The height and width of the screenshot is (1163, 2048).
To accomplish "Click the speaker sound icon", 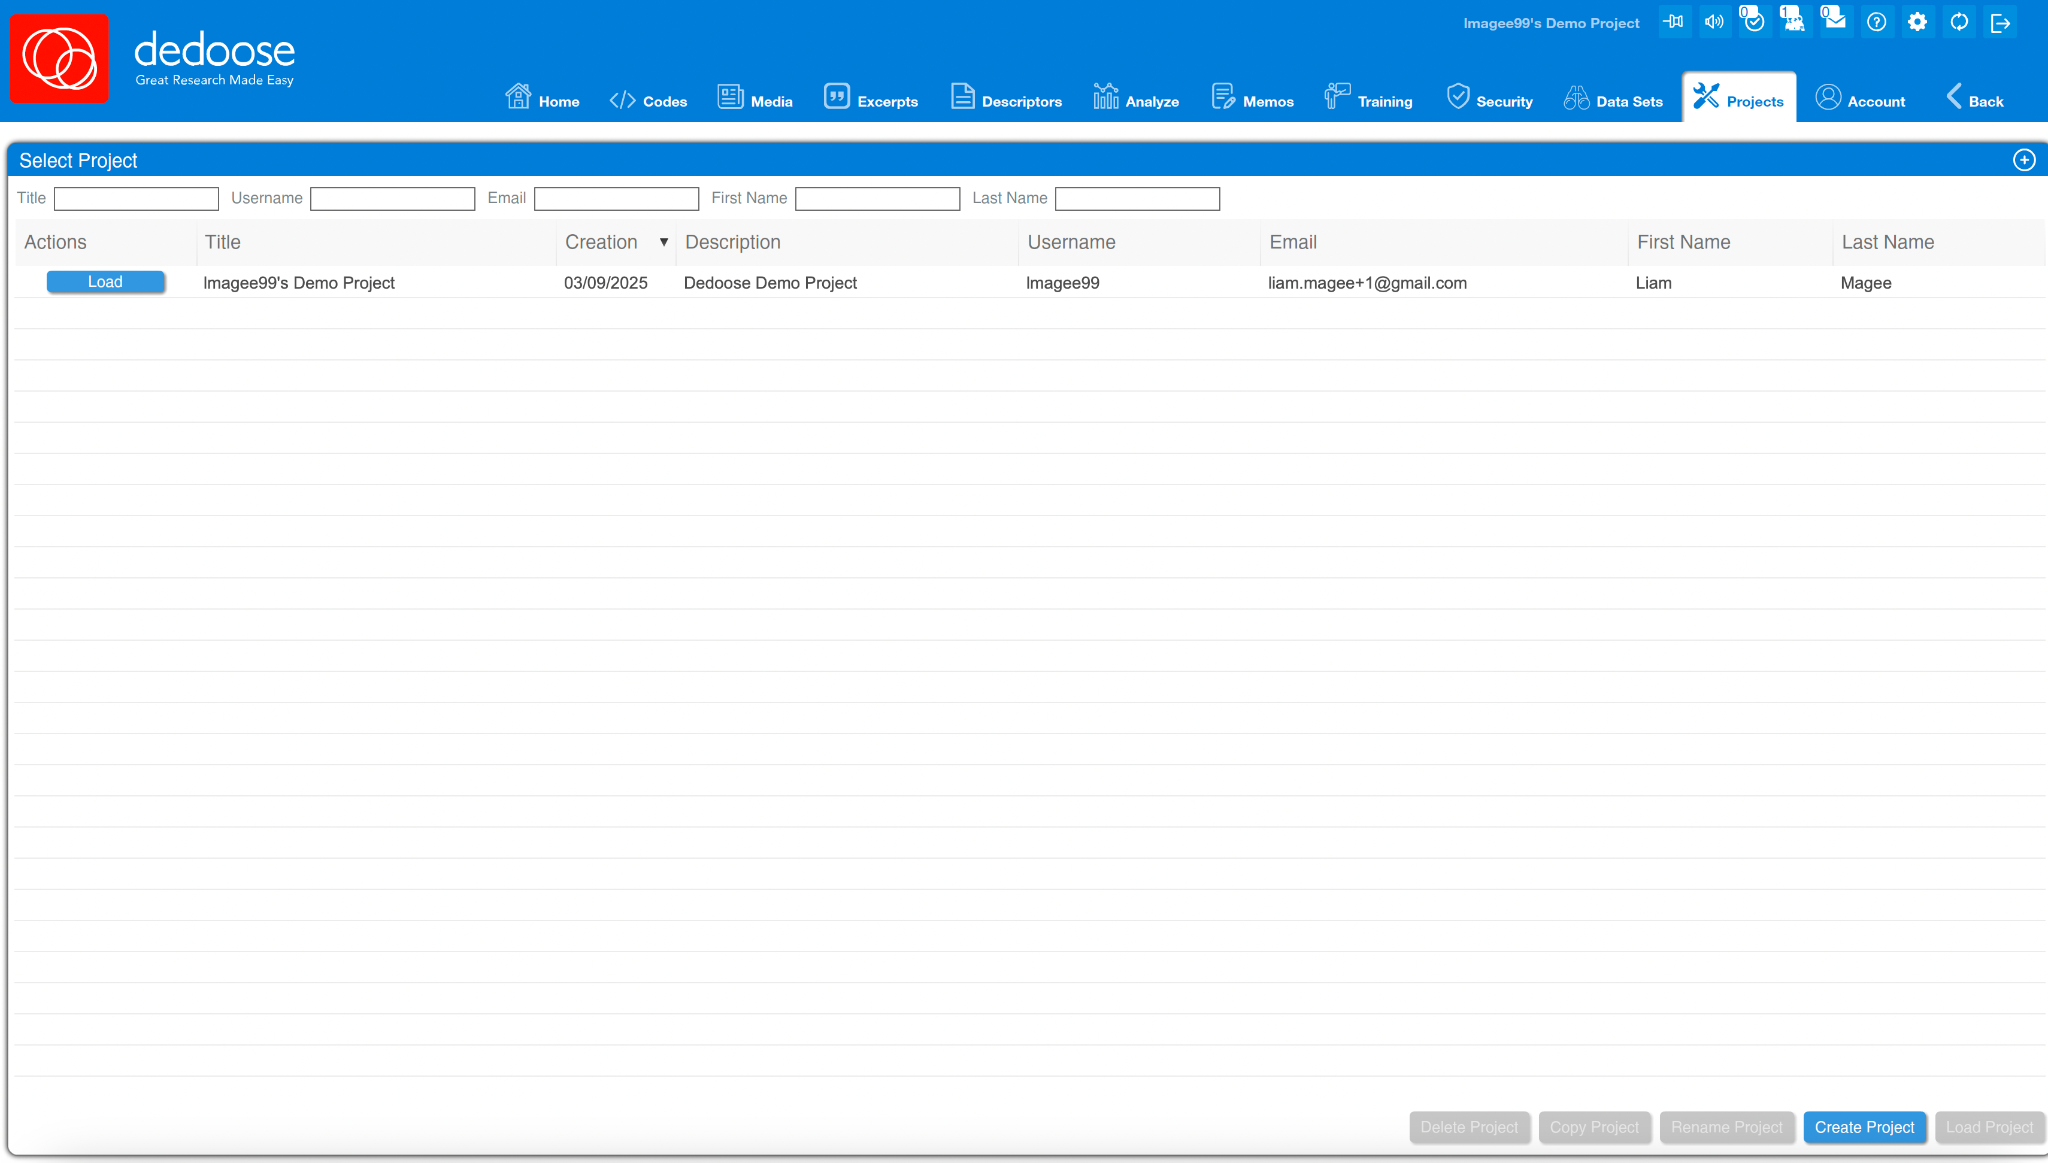I will pyautogui.click(x=1714, y=22).
